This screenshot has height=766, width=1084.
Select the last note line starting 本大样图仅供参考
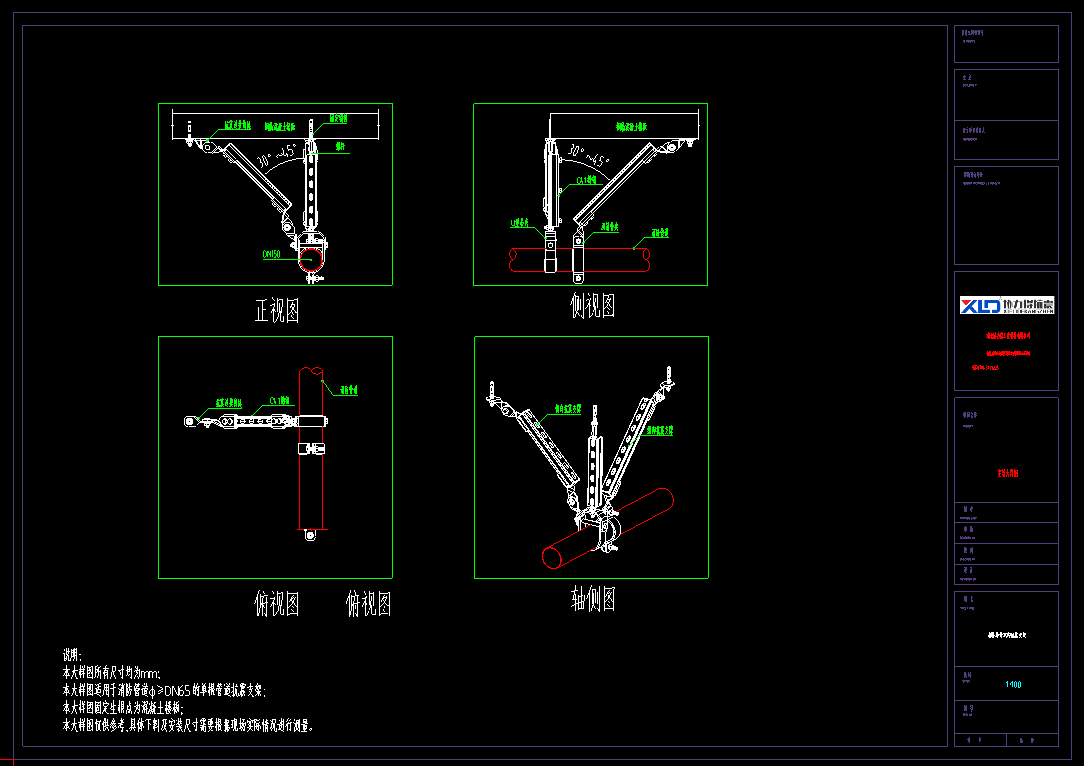[x=188, y=725]
